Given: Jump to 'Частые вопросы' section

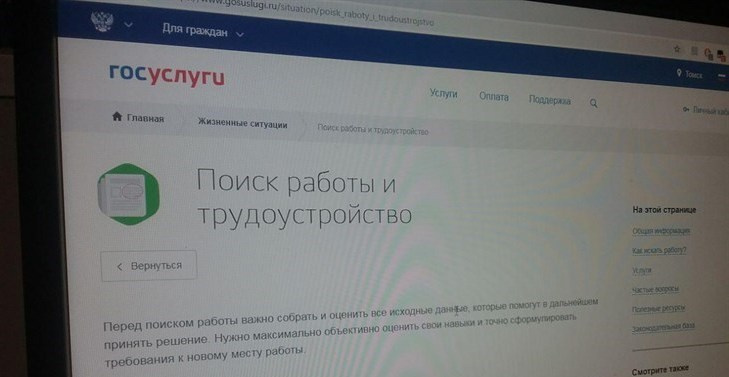Looking at the screenshot, I should [656, 290].
